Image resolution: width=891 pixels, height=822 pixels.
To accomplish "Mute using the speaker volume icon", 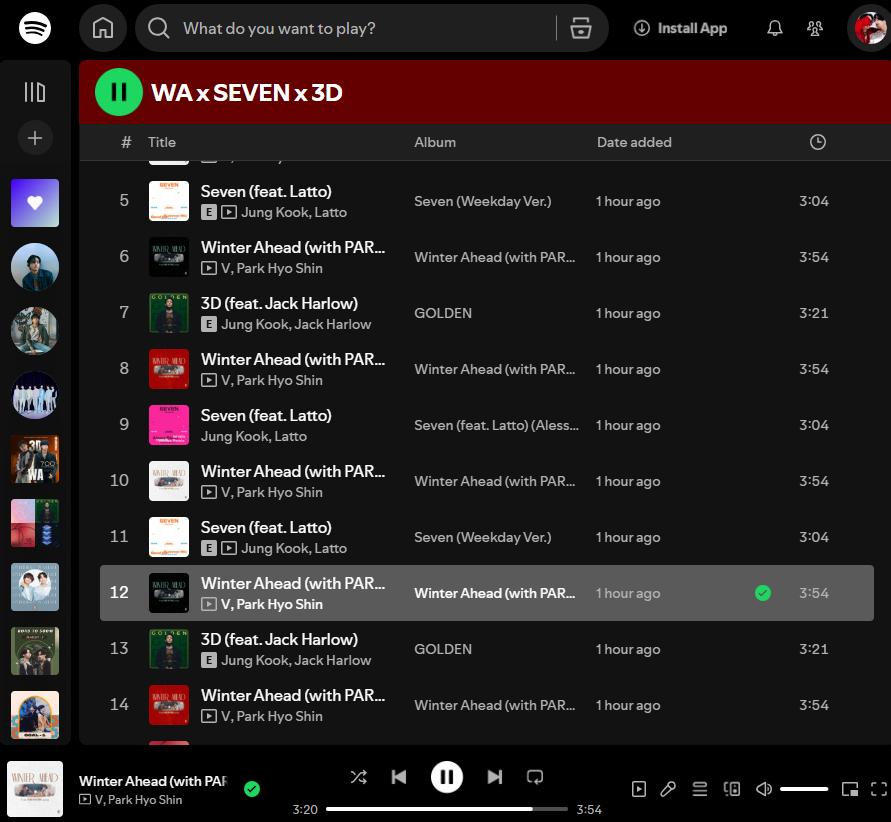I will tap(764, 788).
